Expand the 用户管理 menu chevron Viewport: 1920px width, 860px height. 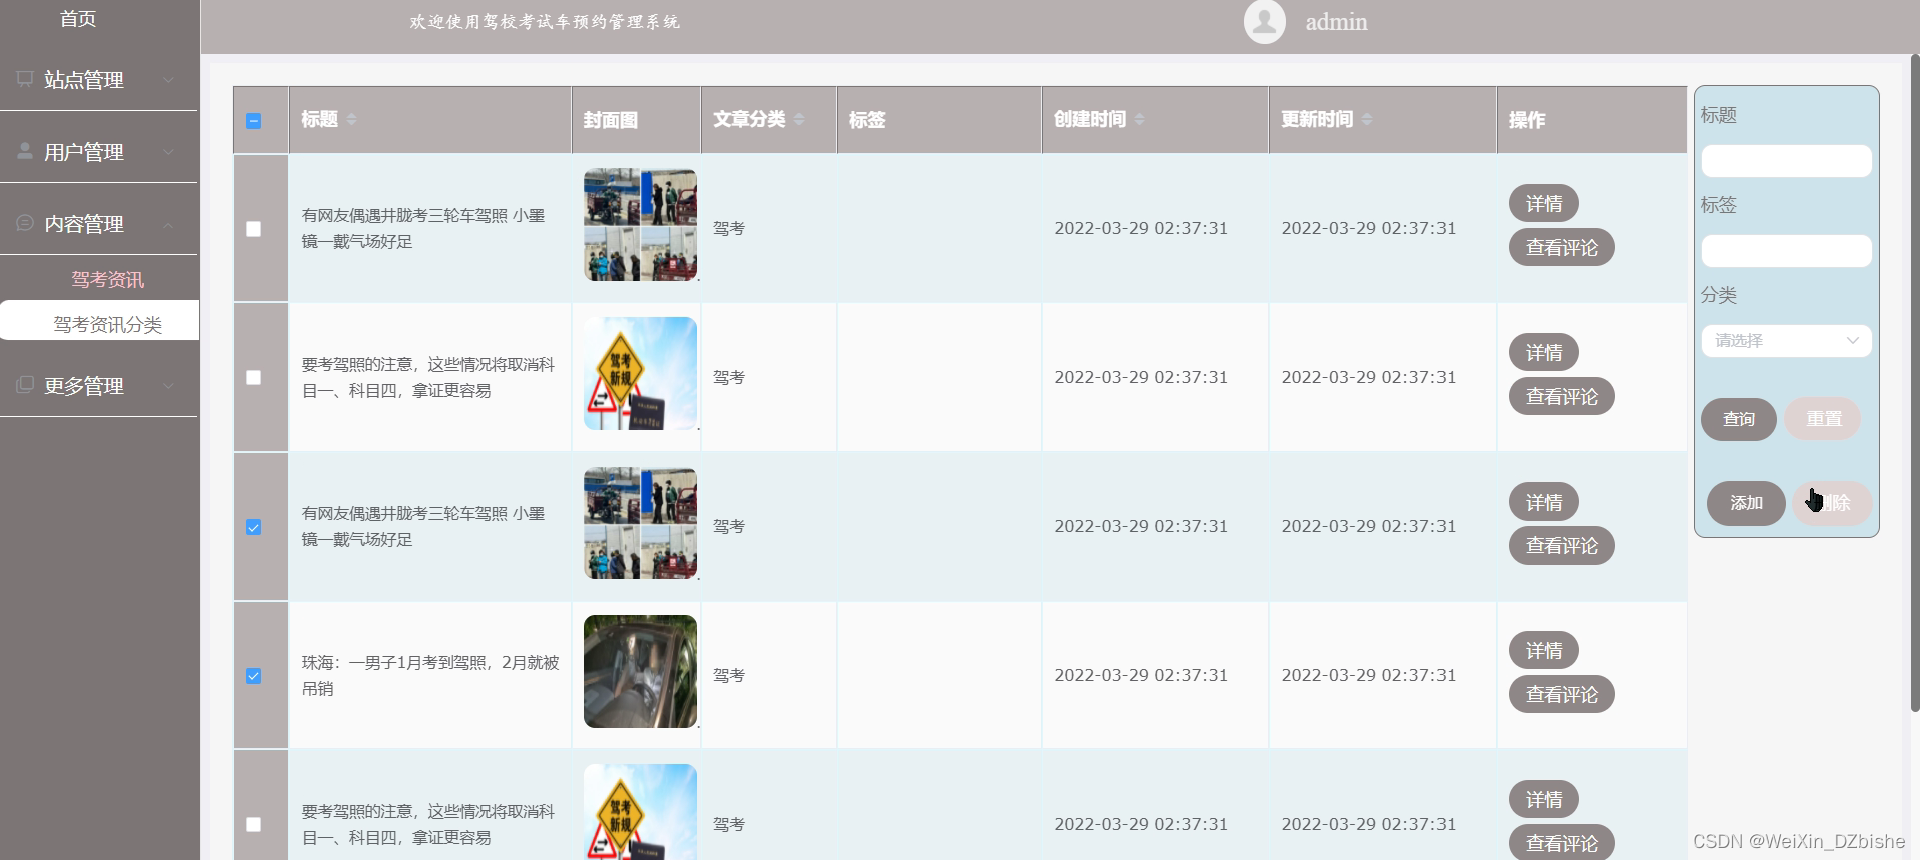(168, 152)
